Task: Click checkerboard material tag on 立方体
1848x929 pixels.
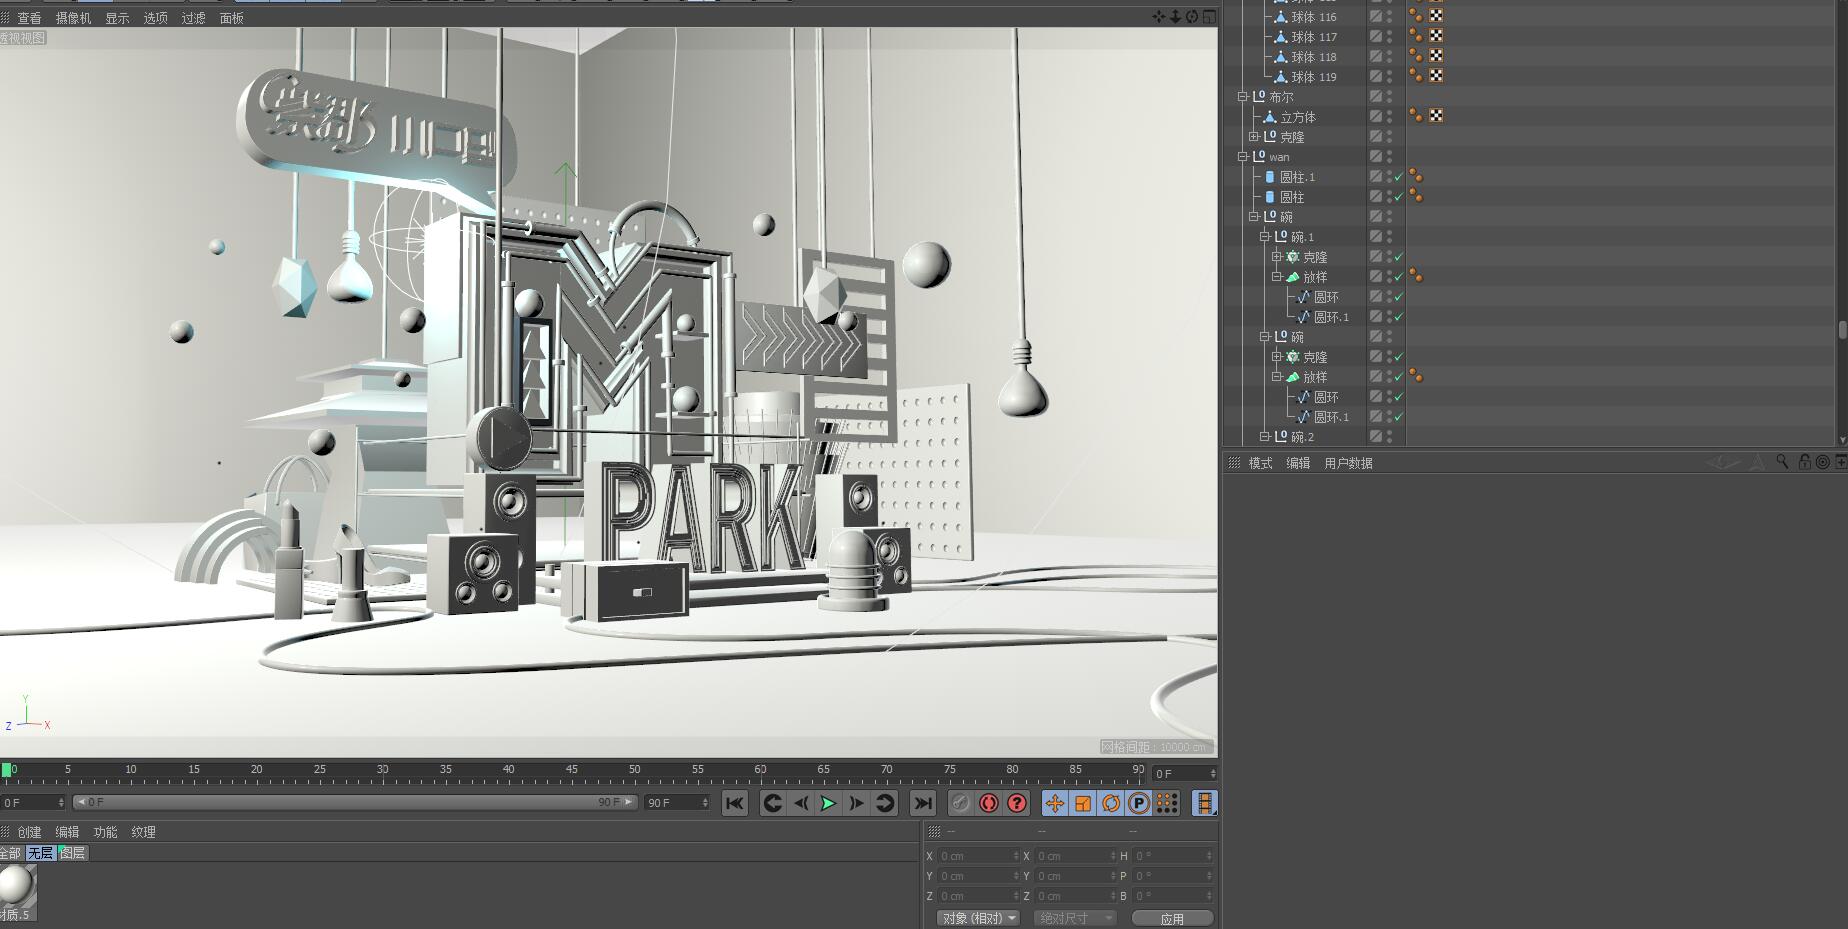Action: (x=1436, y=116)
